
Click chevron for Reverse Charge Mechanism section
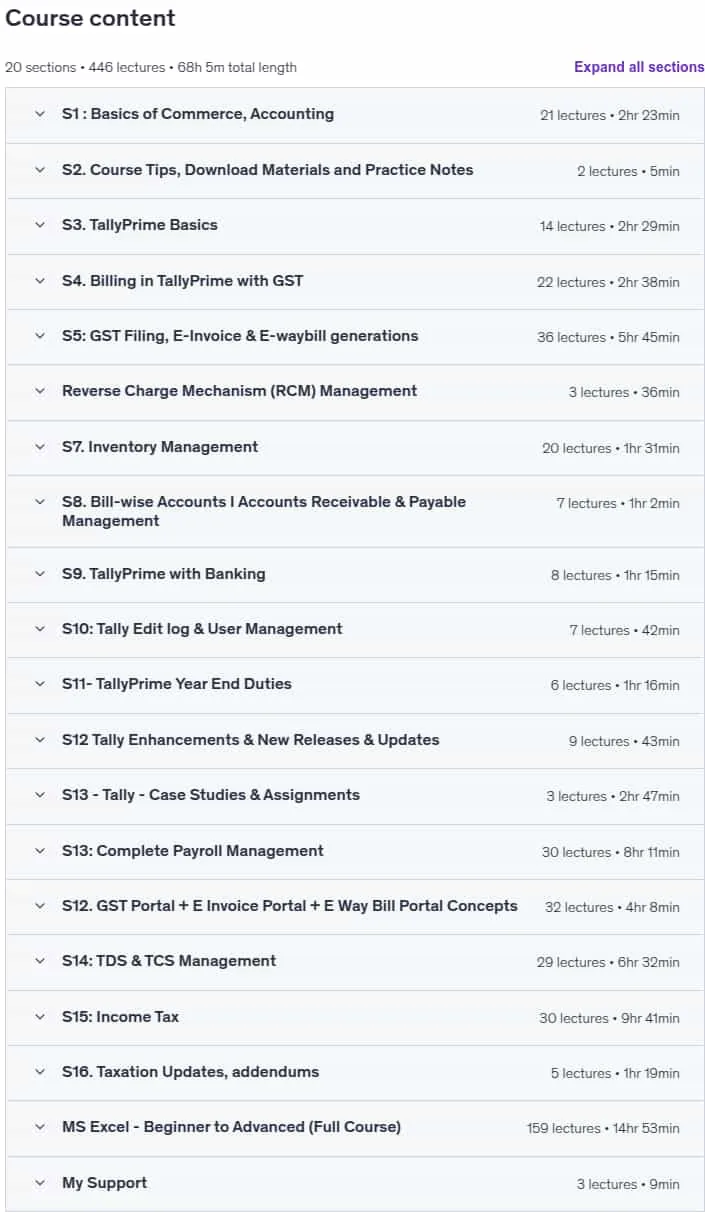tap(40, 391)
